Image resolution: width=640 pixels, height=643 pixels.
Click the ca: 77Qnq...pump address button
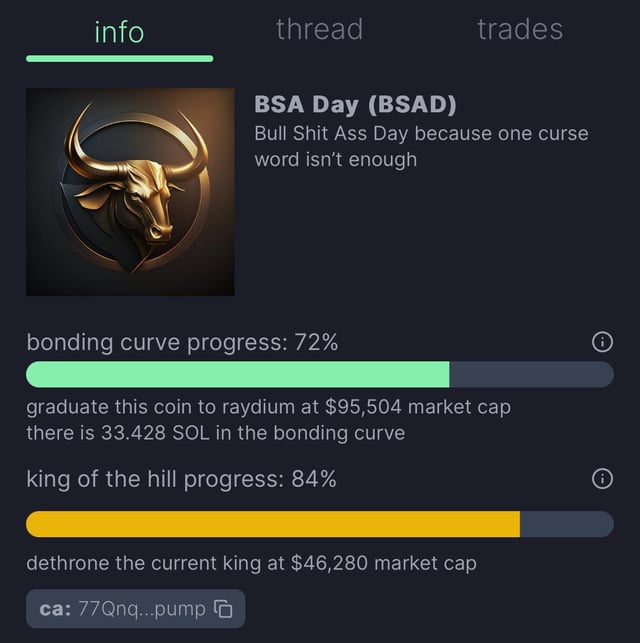123,608
